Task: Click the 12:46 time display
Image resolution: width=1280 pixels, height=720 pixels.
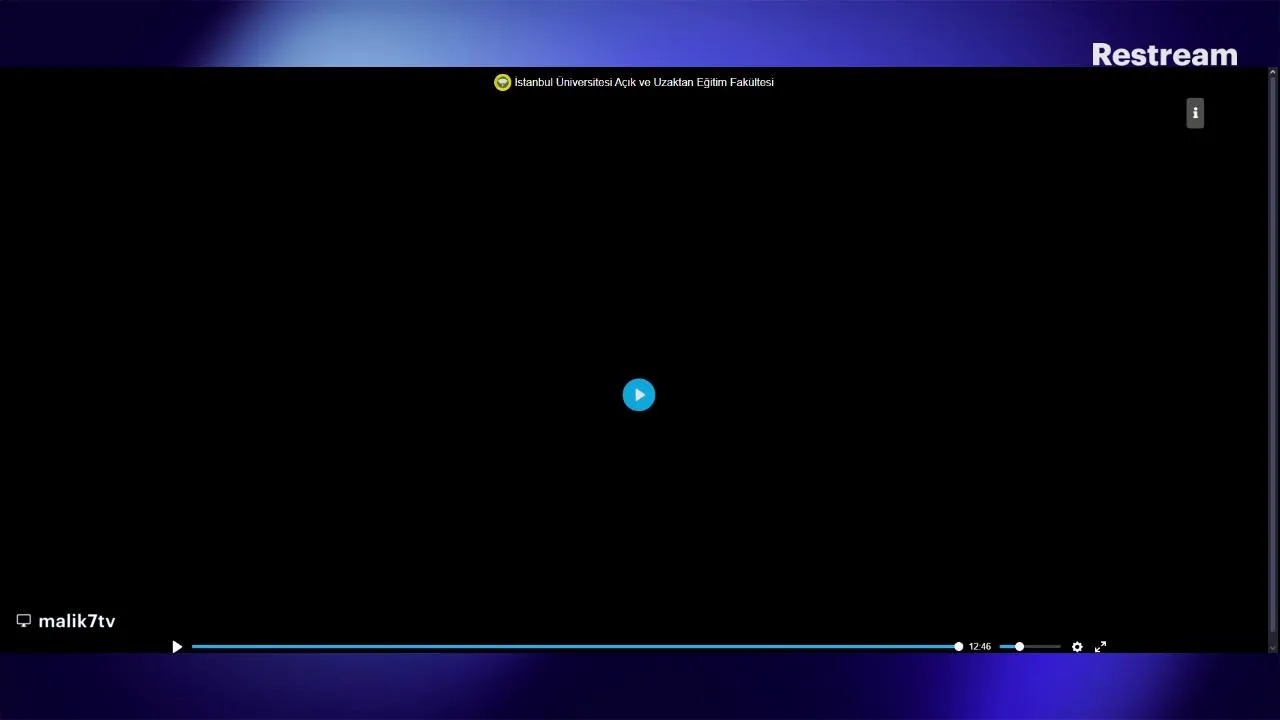Action: click(x=980, y=647)
